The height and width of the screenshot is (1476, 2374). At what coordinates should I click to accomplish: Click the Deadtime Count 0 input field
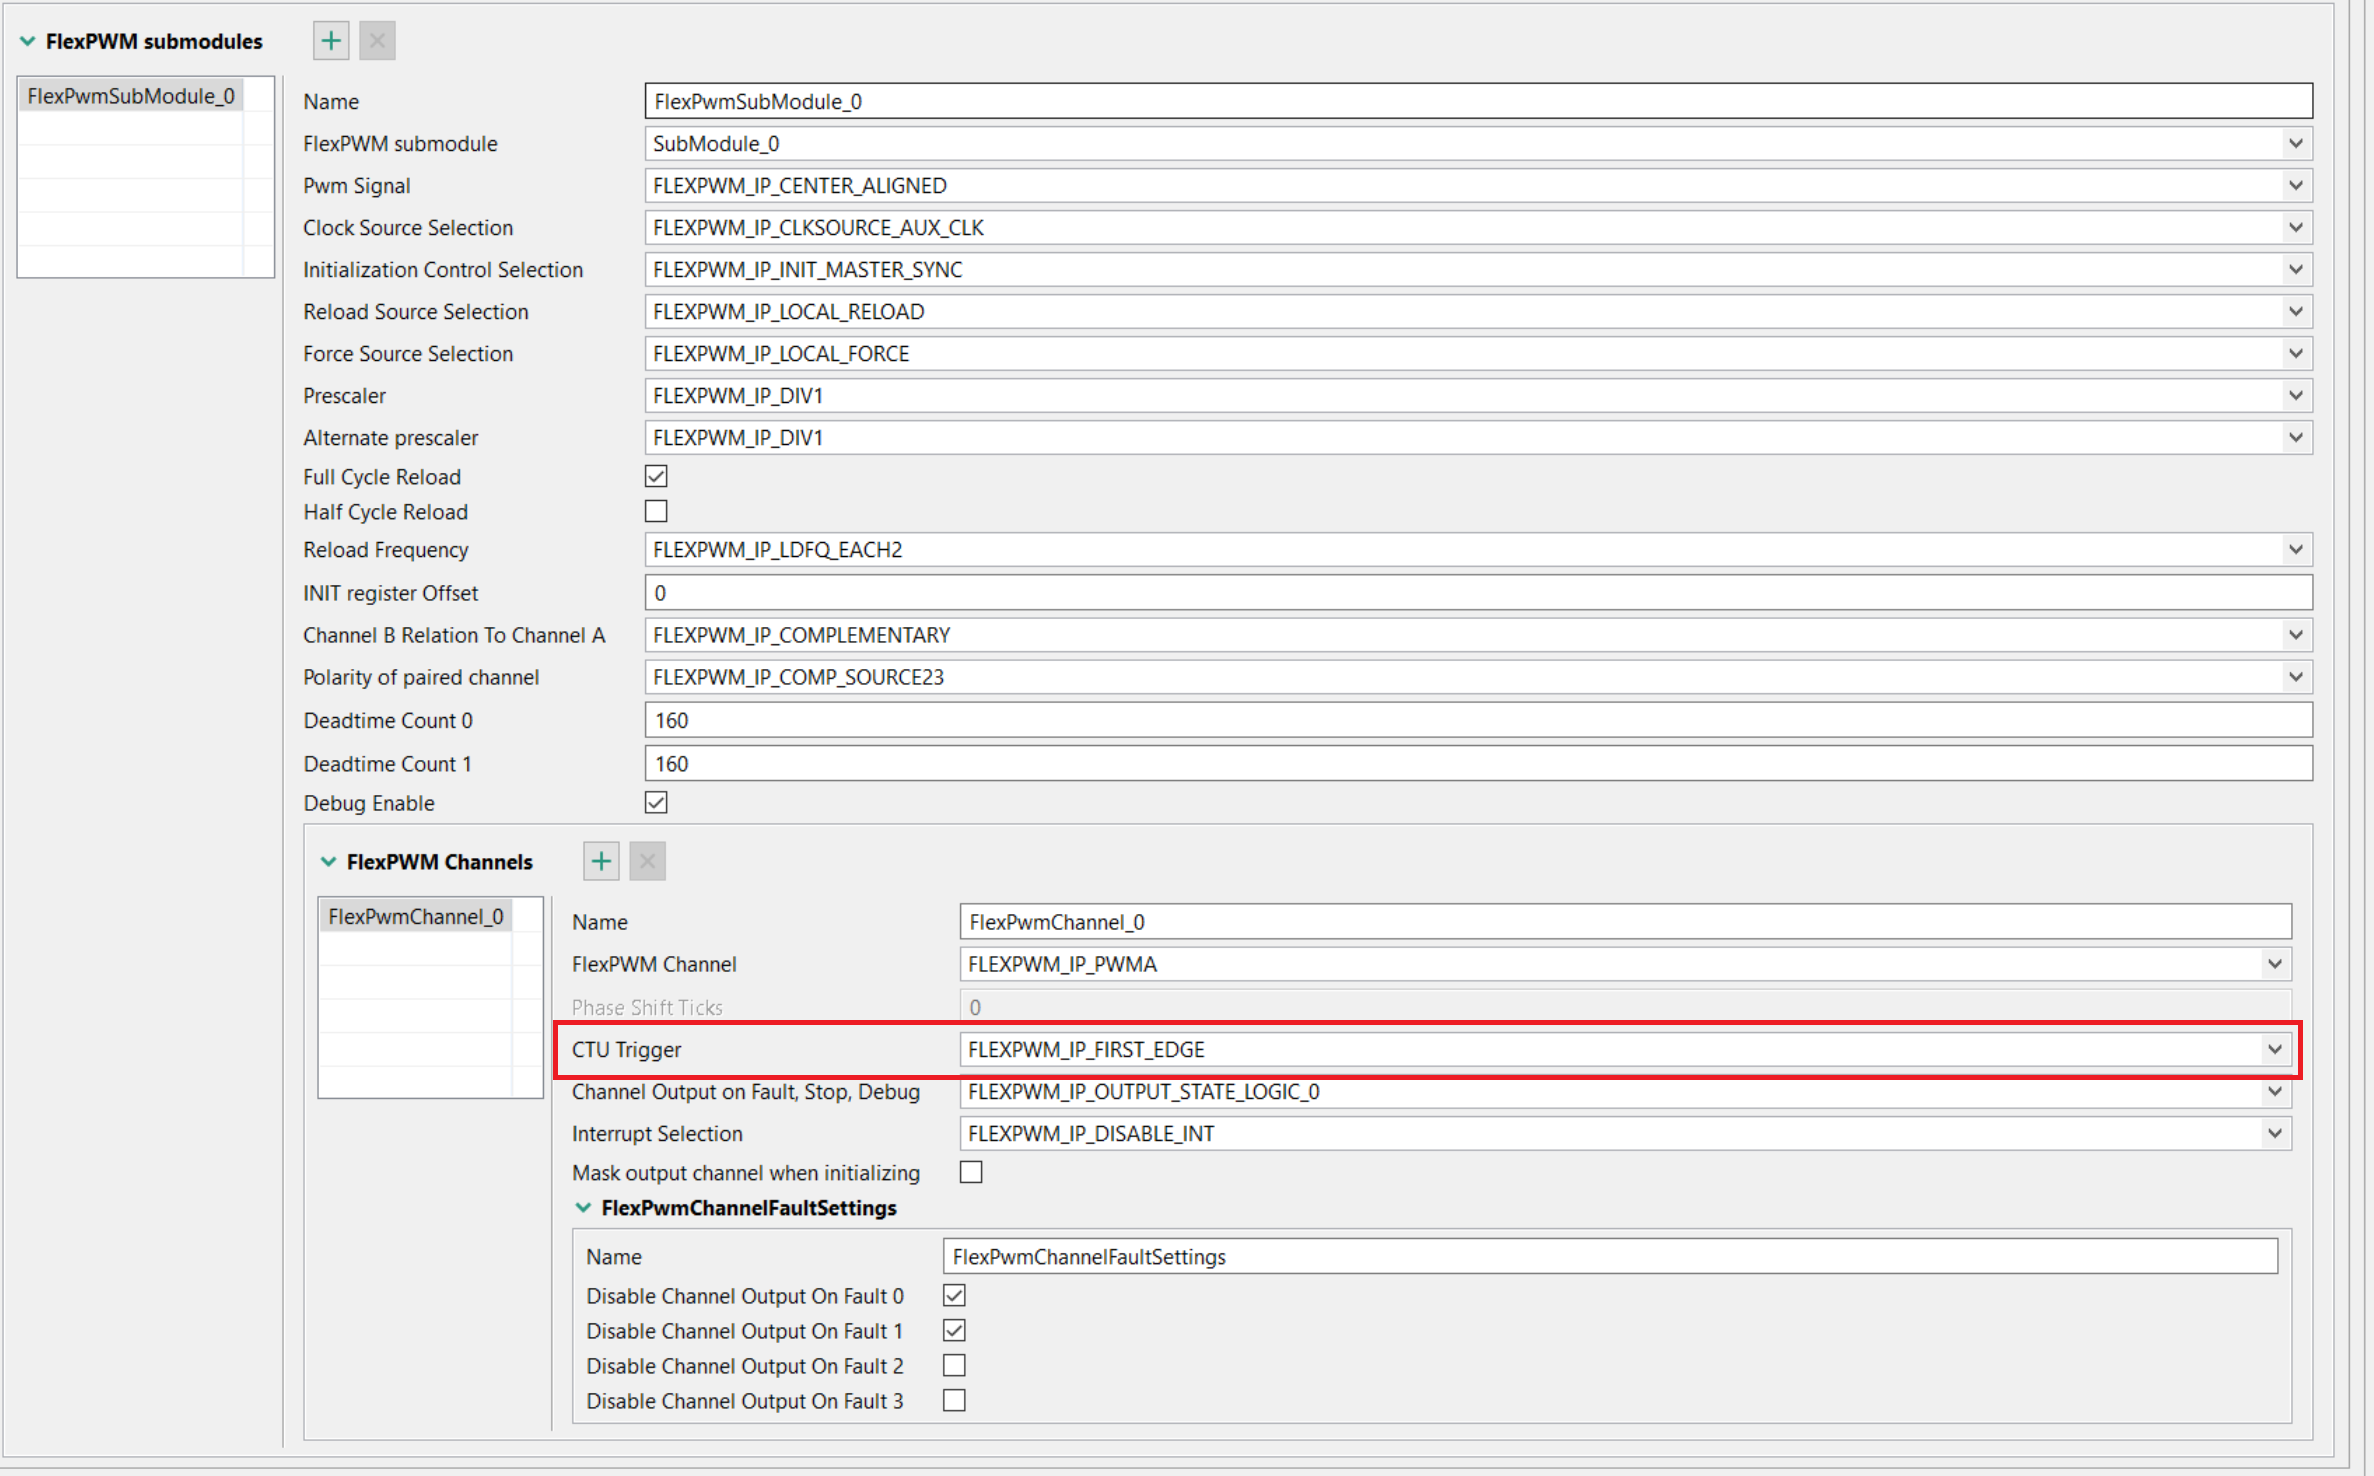click(1478, 720)
